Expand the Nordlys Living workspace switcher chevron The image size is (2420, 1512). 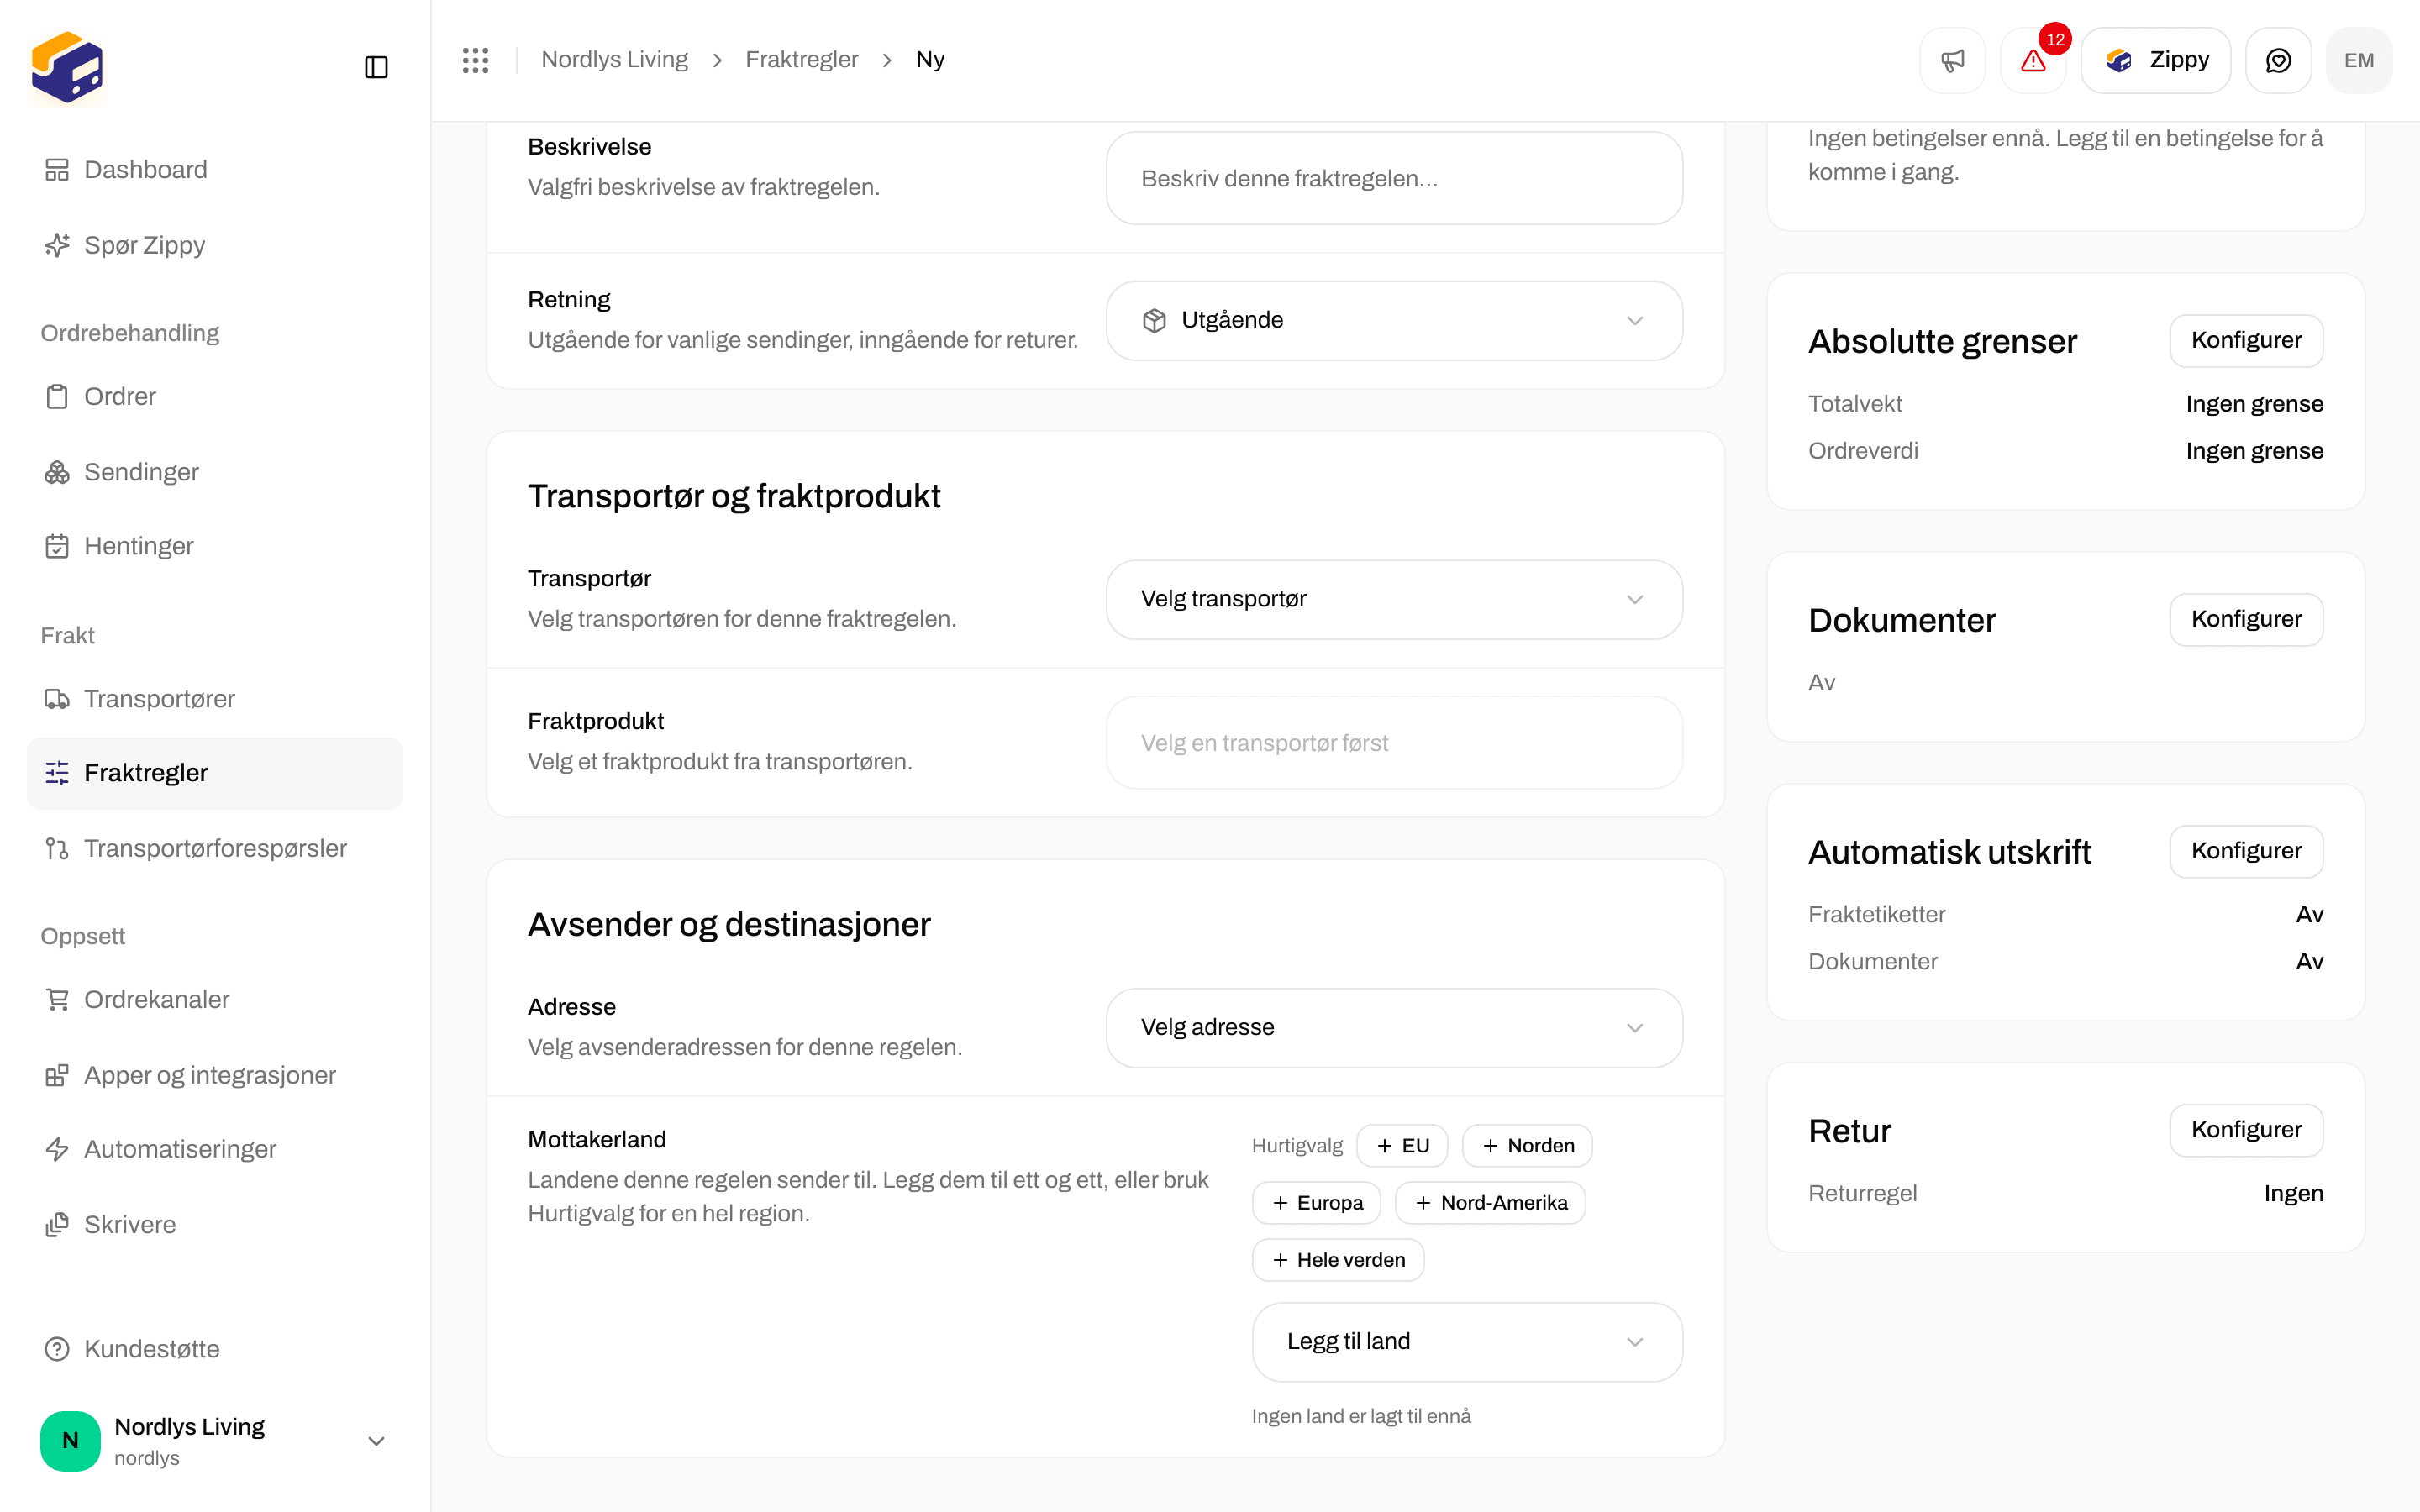tap(376, 1441)
